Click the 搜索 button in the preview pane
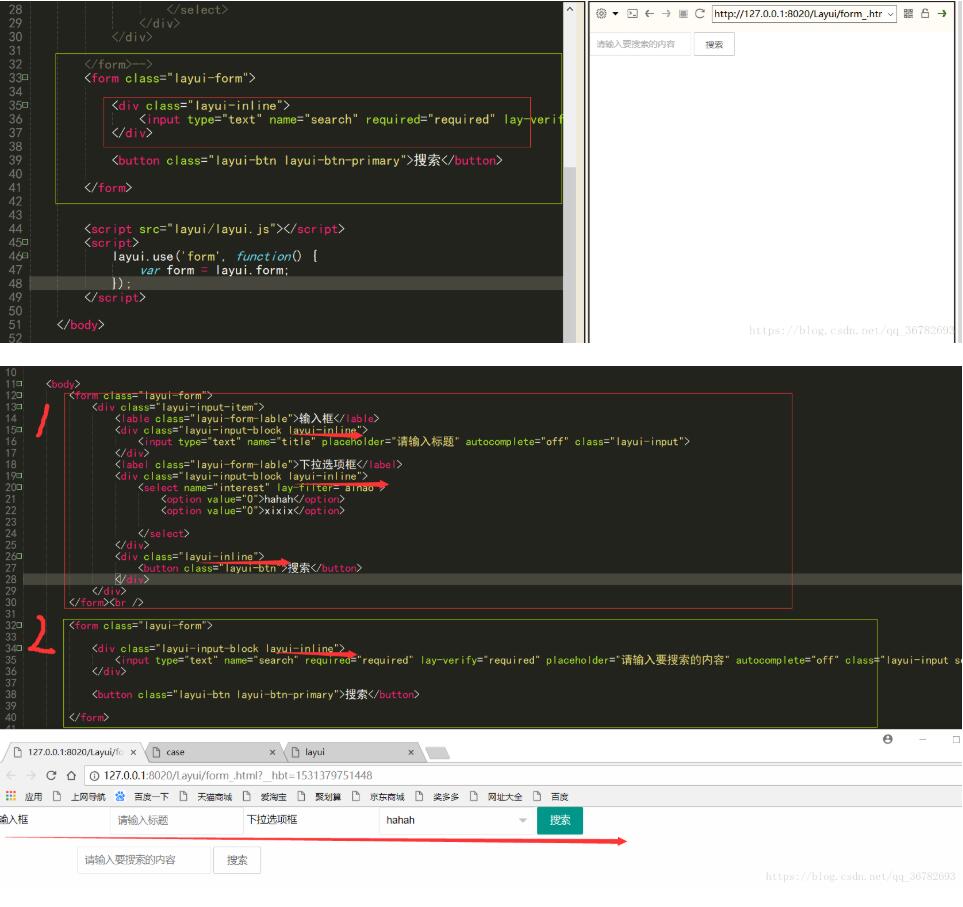 point(714,44)
